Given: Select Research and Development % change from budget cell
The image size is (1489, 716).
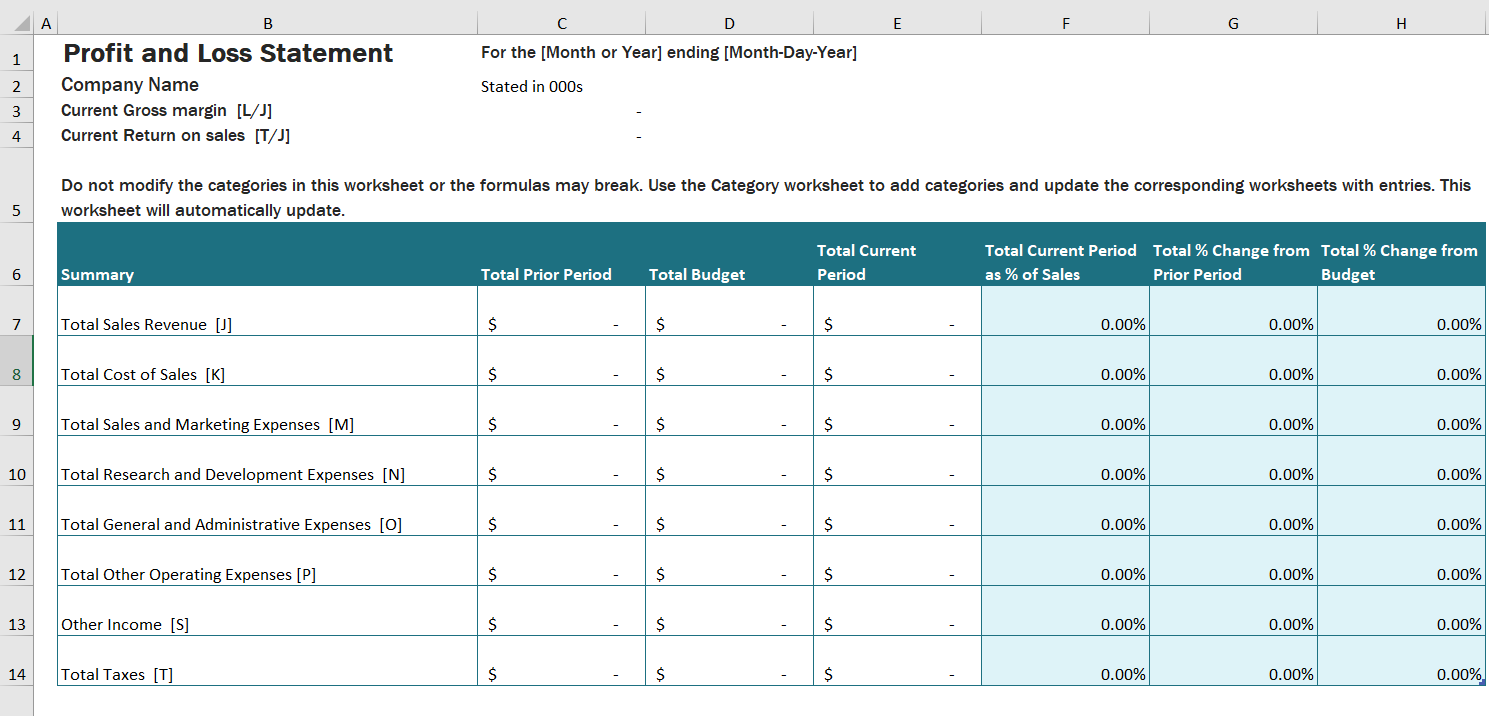Looking at the screenshot, I should pyautogui.click(x=1402, y=461).
